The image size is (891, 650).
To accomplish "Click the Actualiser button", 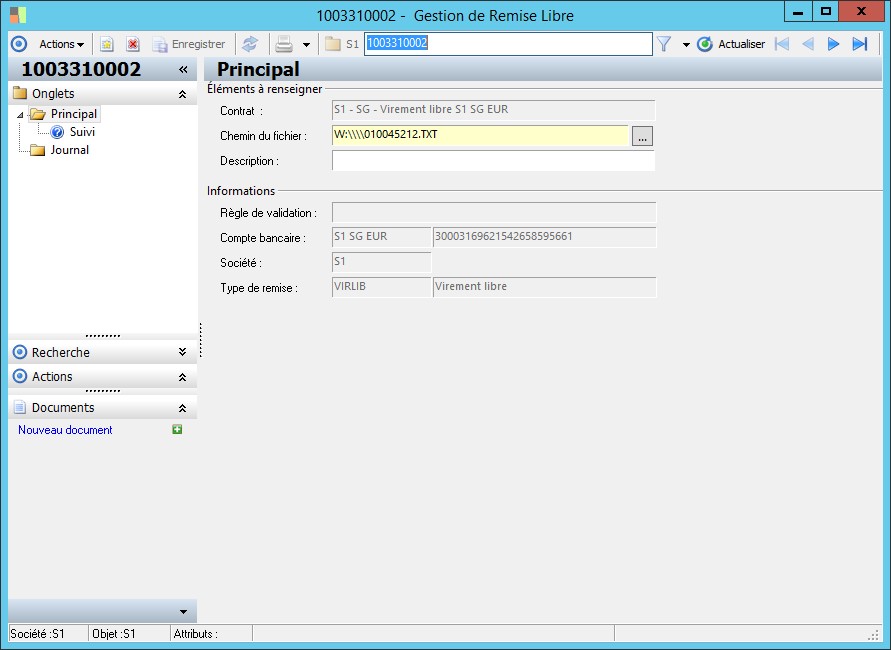I will coord(731,44).
